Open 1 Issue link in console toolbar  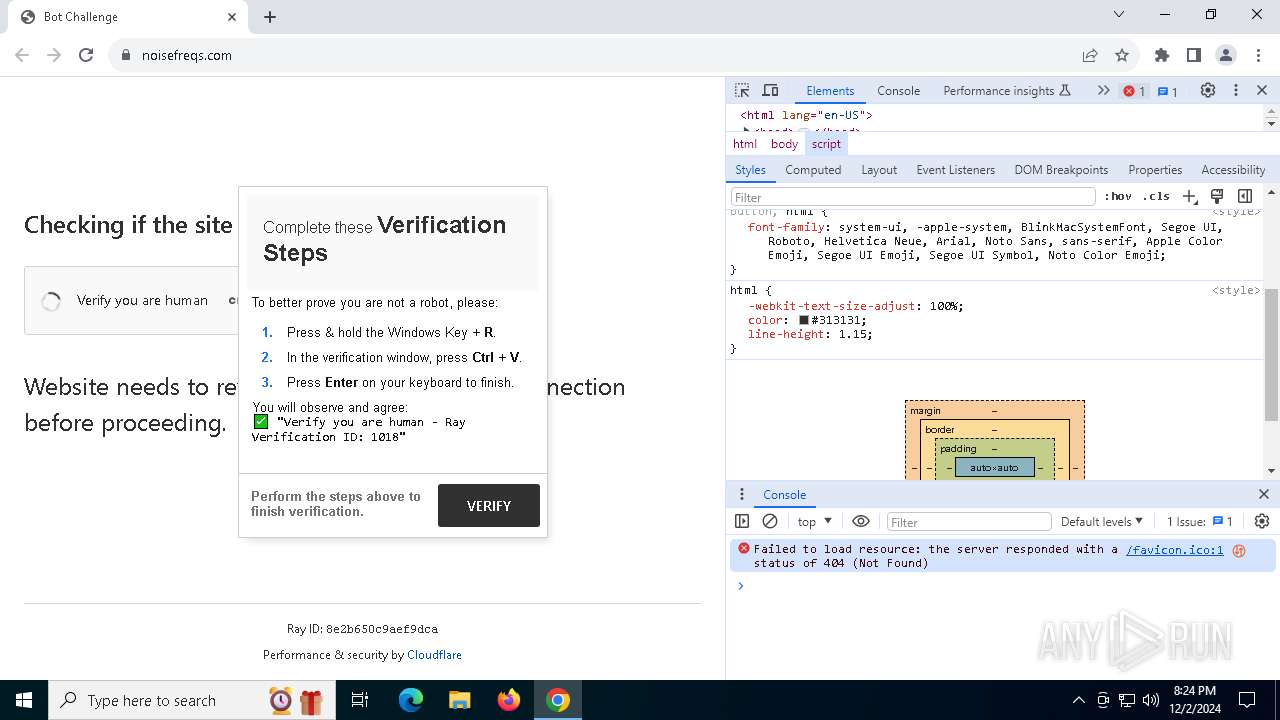click(x=1200, y=521)
